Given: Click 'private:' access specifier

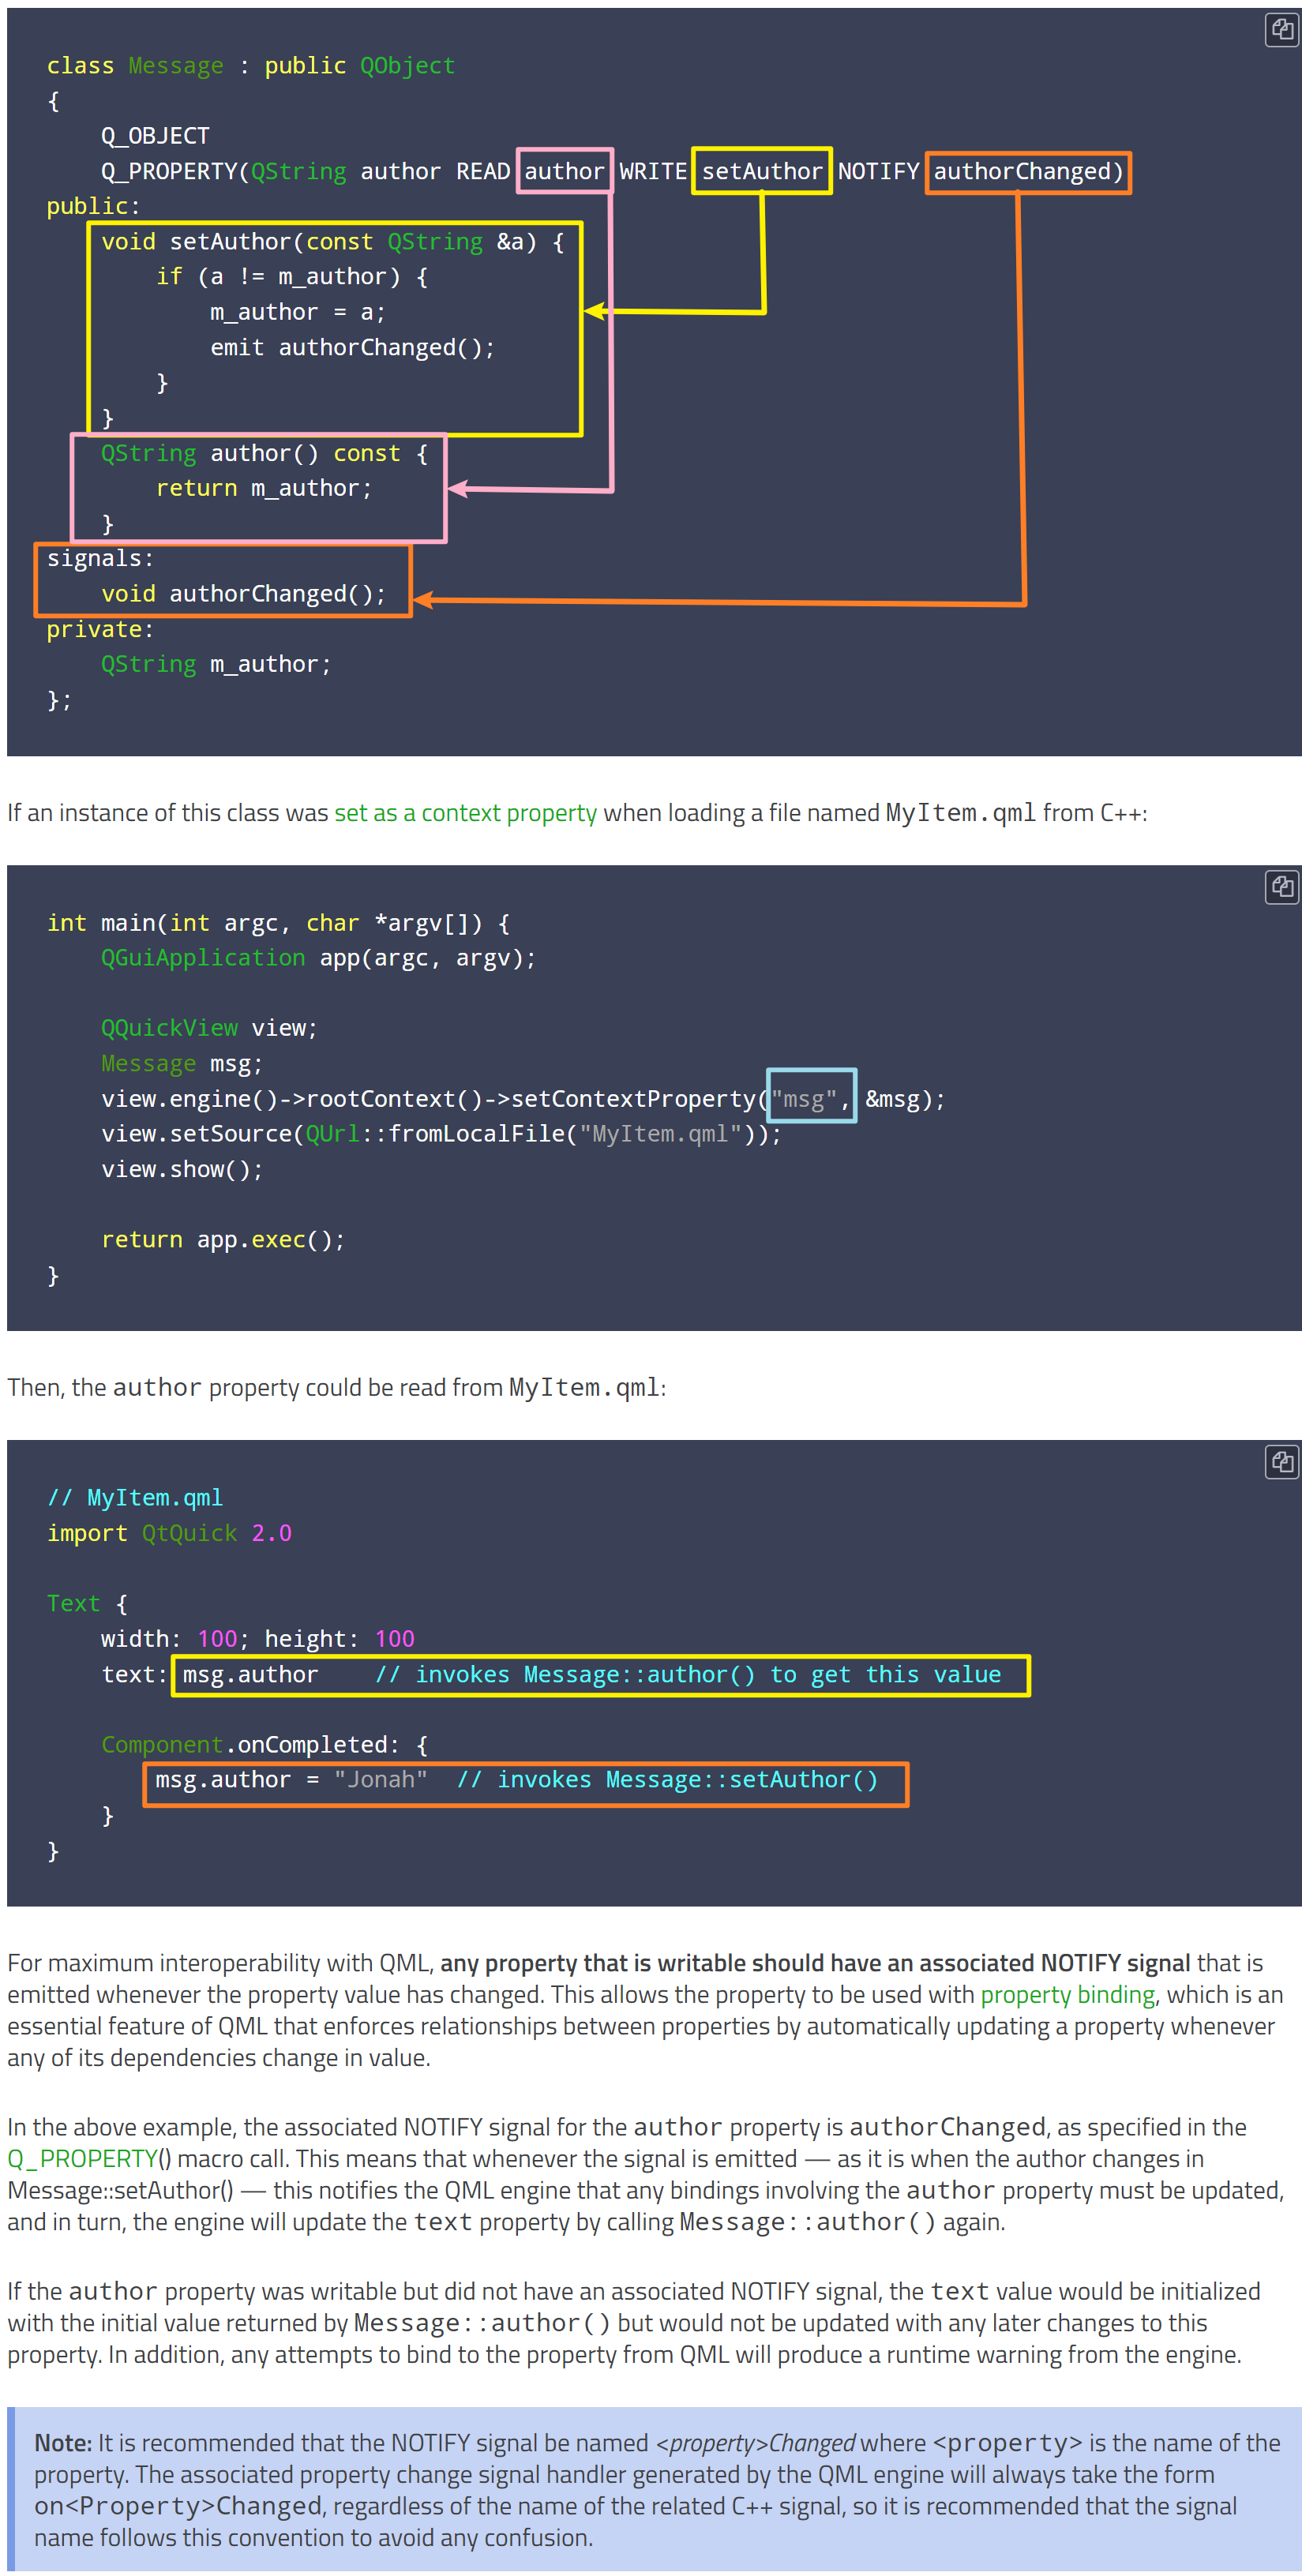Looking at the screenshot, I should coord(100,629).
